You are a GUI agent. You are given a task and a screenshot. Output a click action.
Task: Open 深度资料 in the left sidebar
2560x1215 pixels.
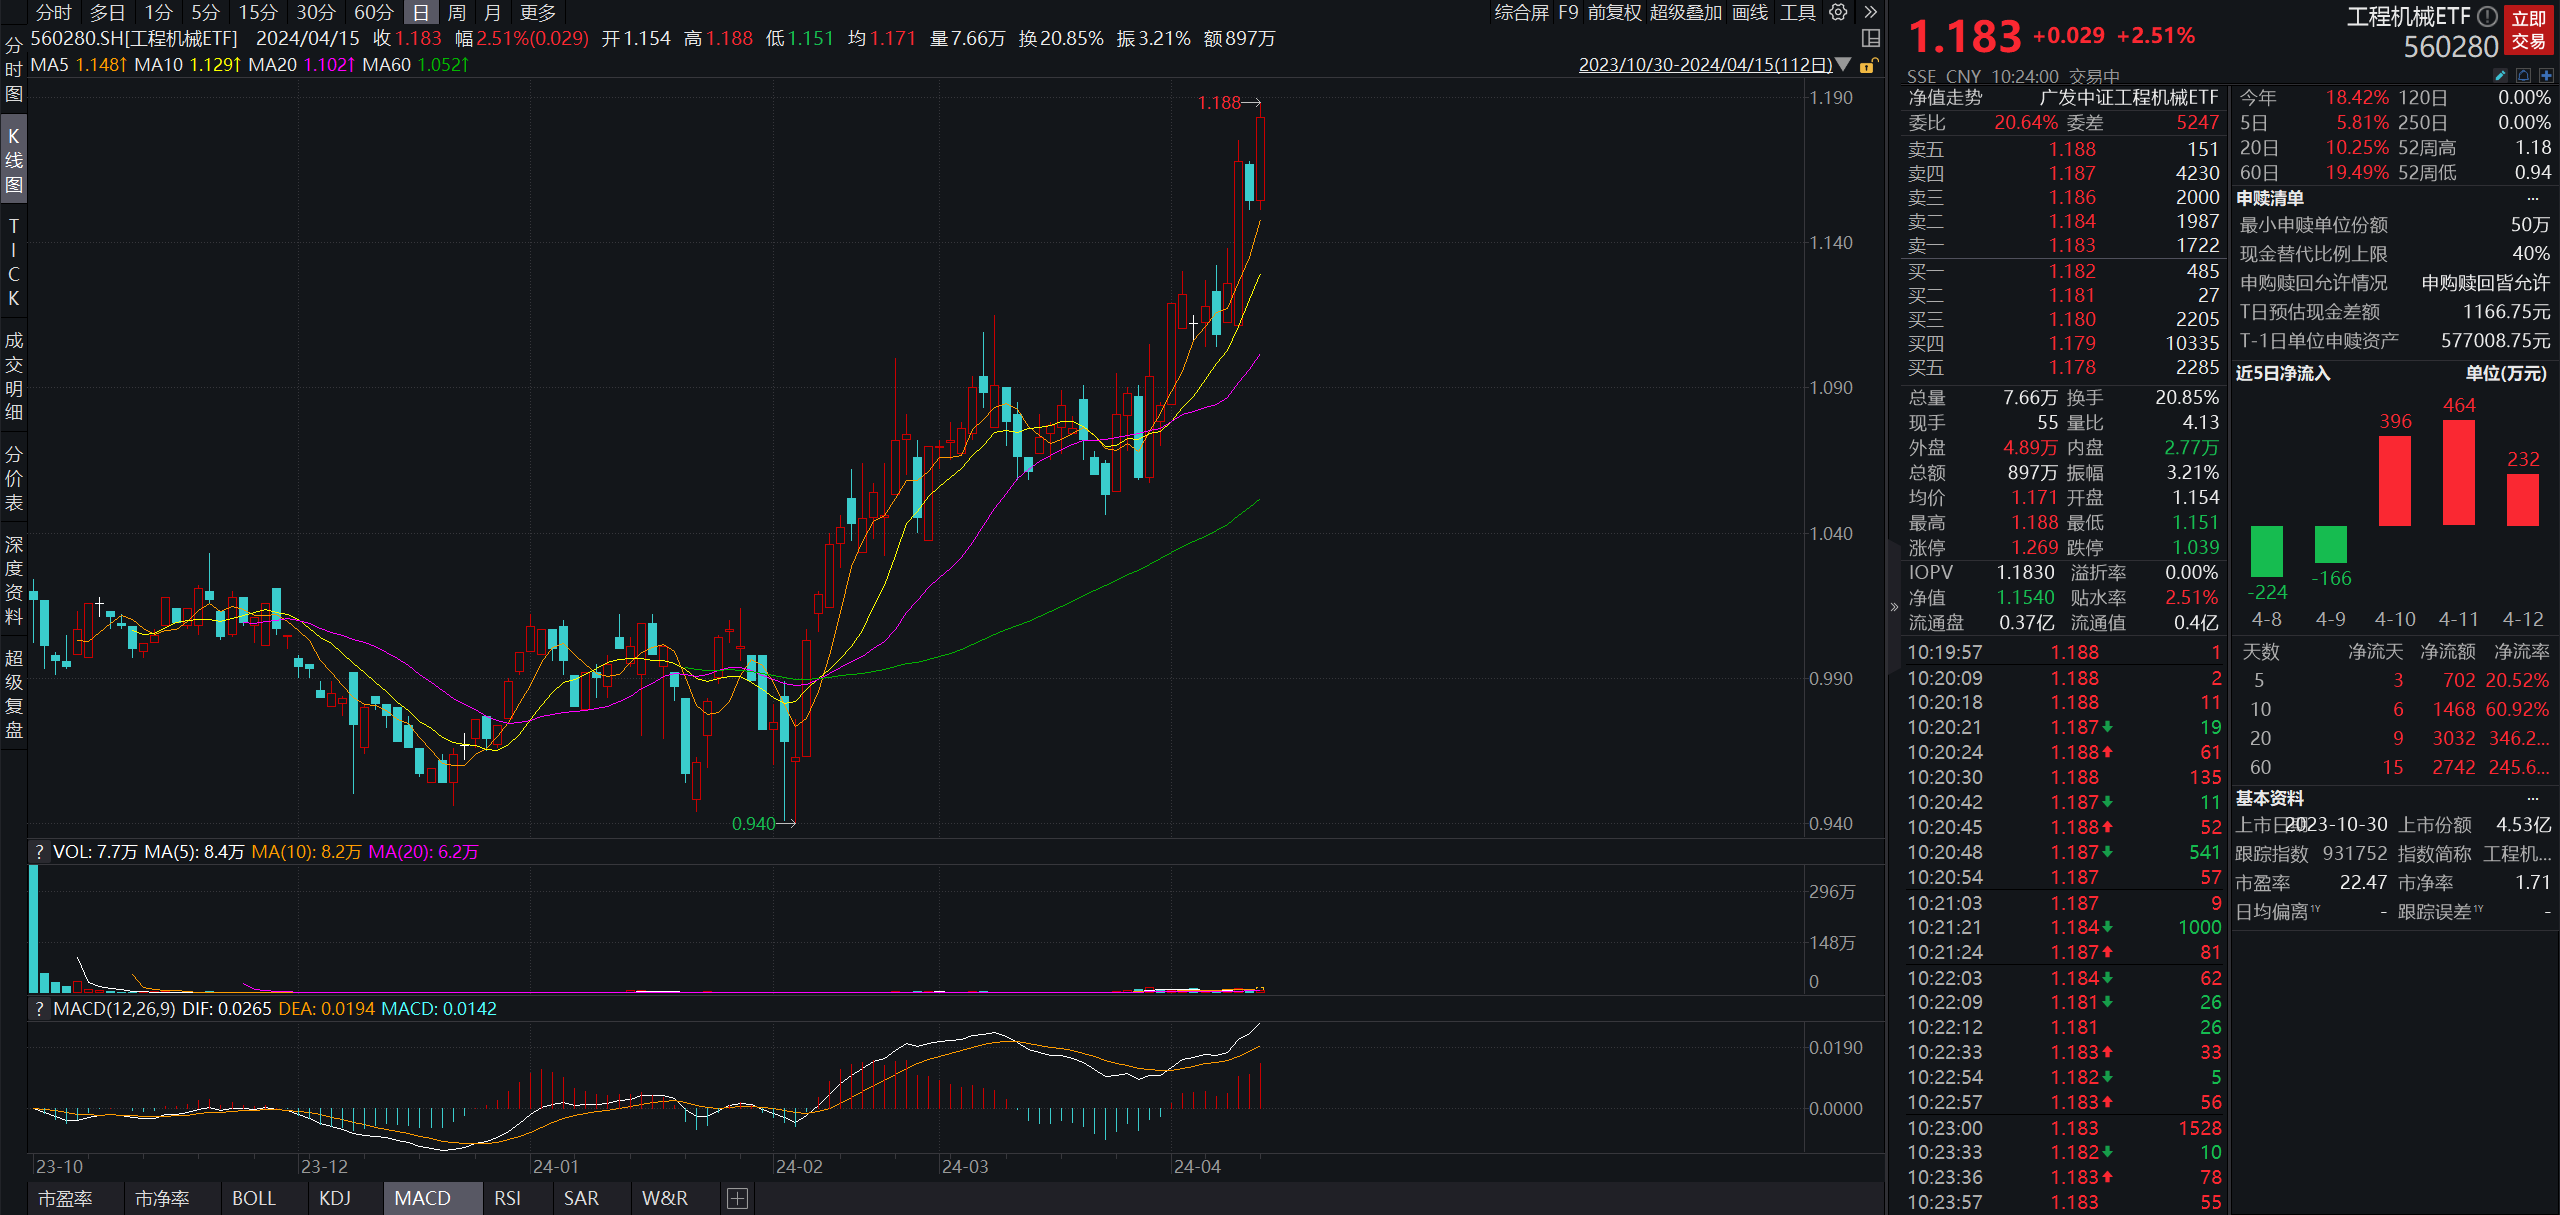14,580
